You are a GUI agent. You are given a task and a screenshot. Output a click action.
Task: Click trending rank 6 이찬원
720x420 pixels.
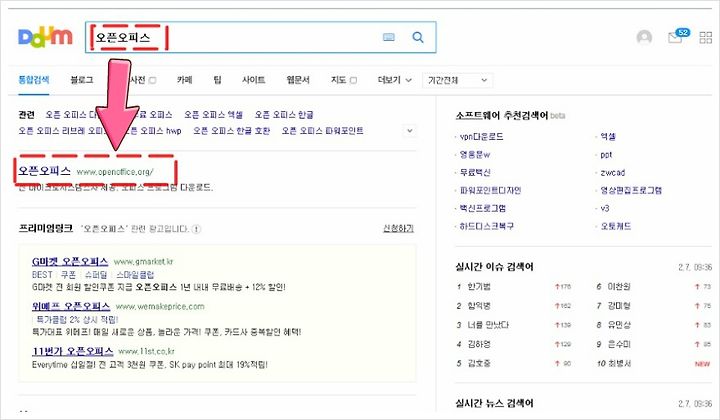tap(619, 286)
